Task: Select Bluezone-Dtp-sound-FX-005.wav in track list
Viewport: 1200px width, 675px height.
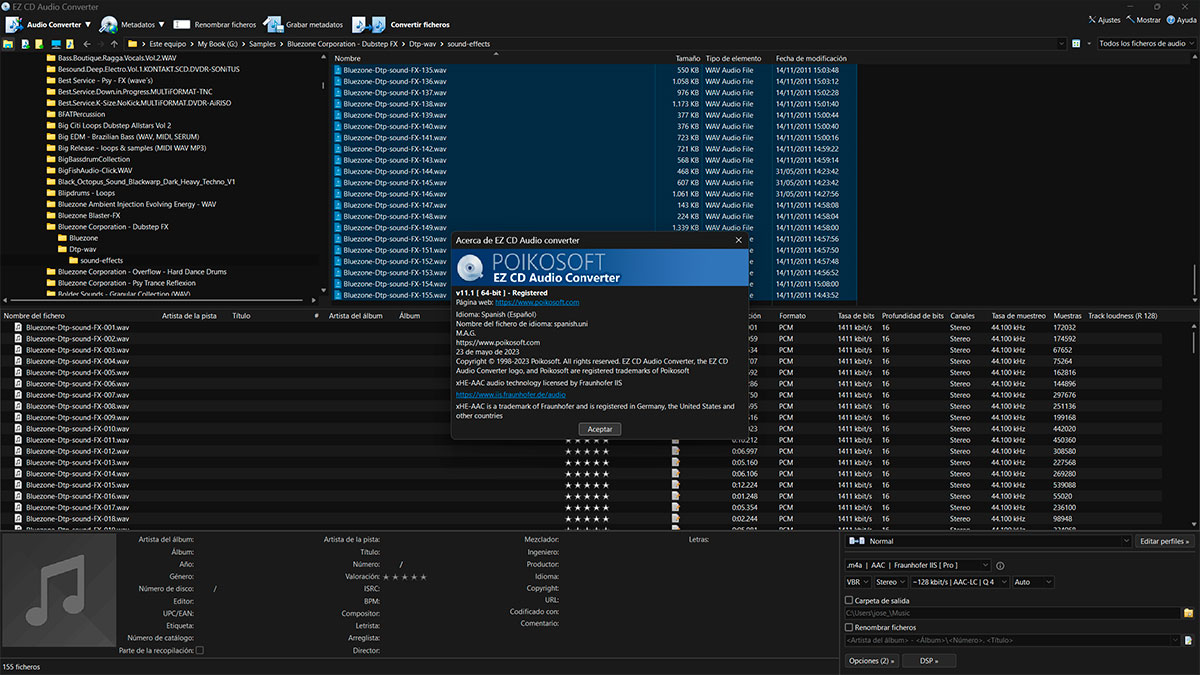Action: (78, 373)
